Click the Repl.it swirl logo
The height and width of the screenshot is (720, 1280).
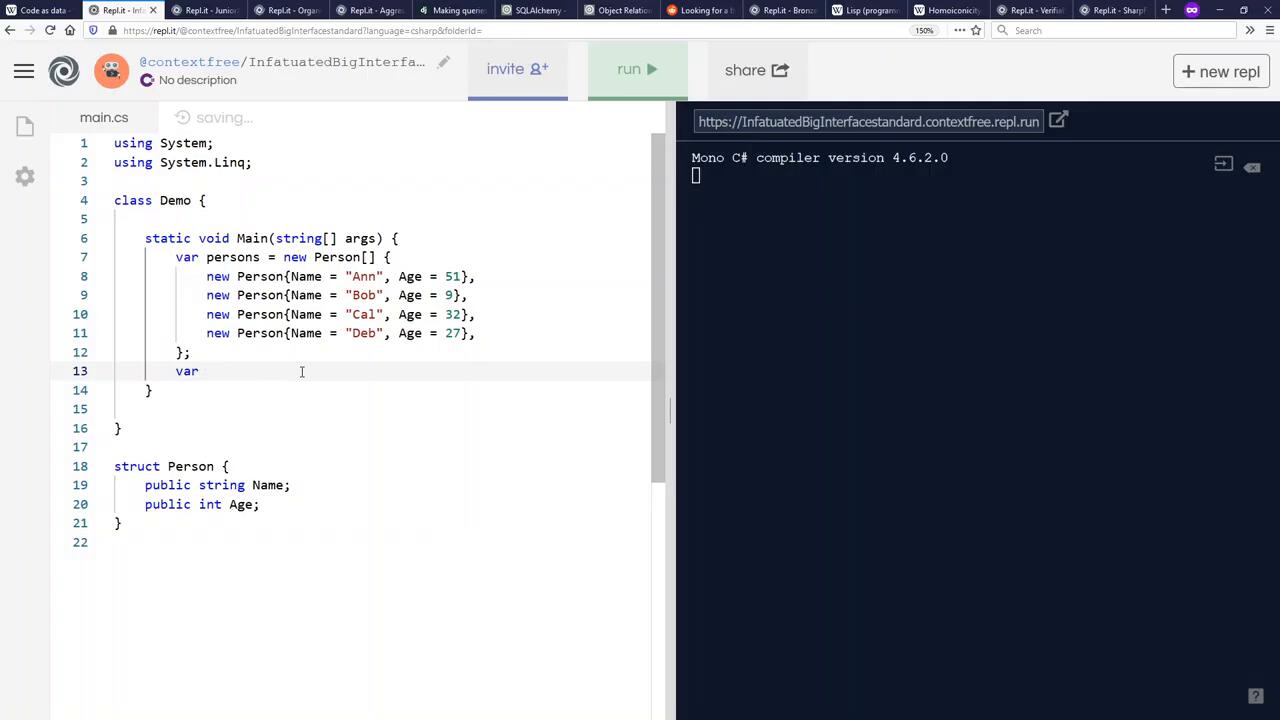click(x=64, y=71)
